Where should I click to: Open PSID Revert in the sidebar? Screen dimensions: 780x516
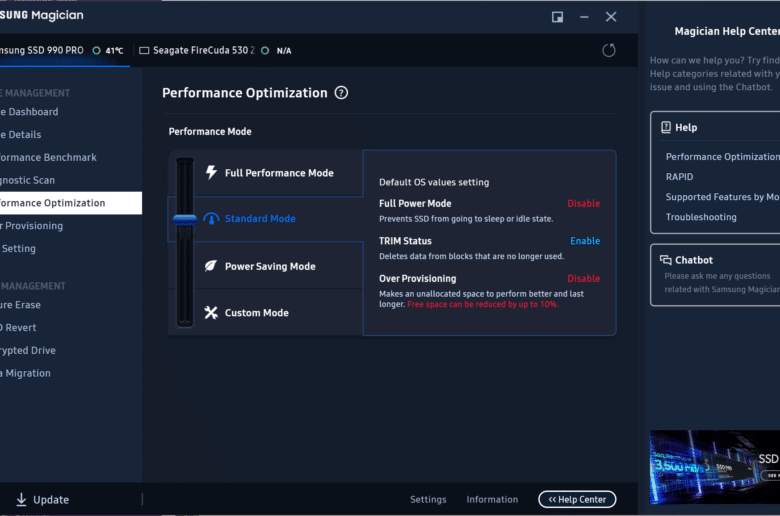[x=71, y=328]
